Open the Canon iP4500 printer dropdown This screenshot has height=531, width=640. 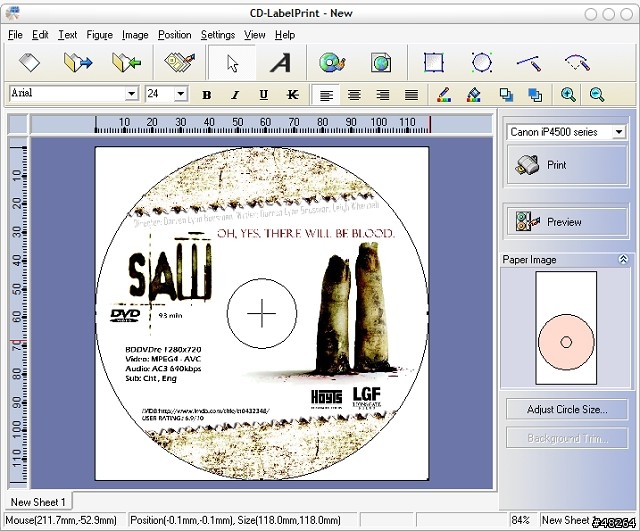point(619,132)
